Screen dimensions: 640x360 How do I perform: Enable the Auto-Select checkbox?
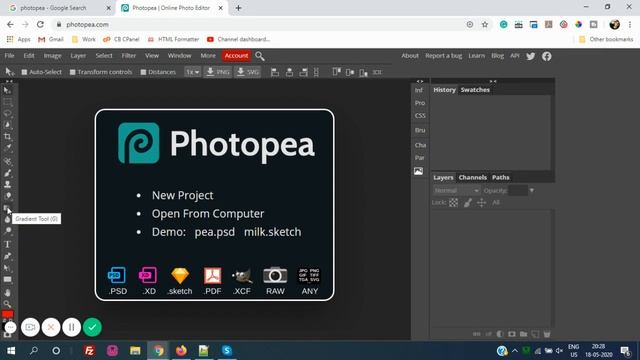(24, 72)
